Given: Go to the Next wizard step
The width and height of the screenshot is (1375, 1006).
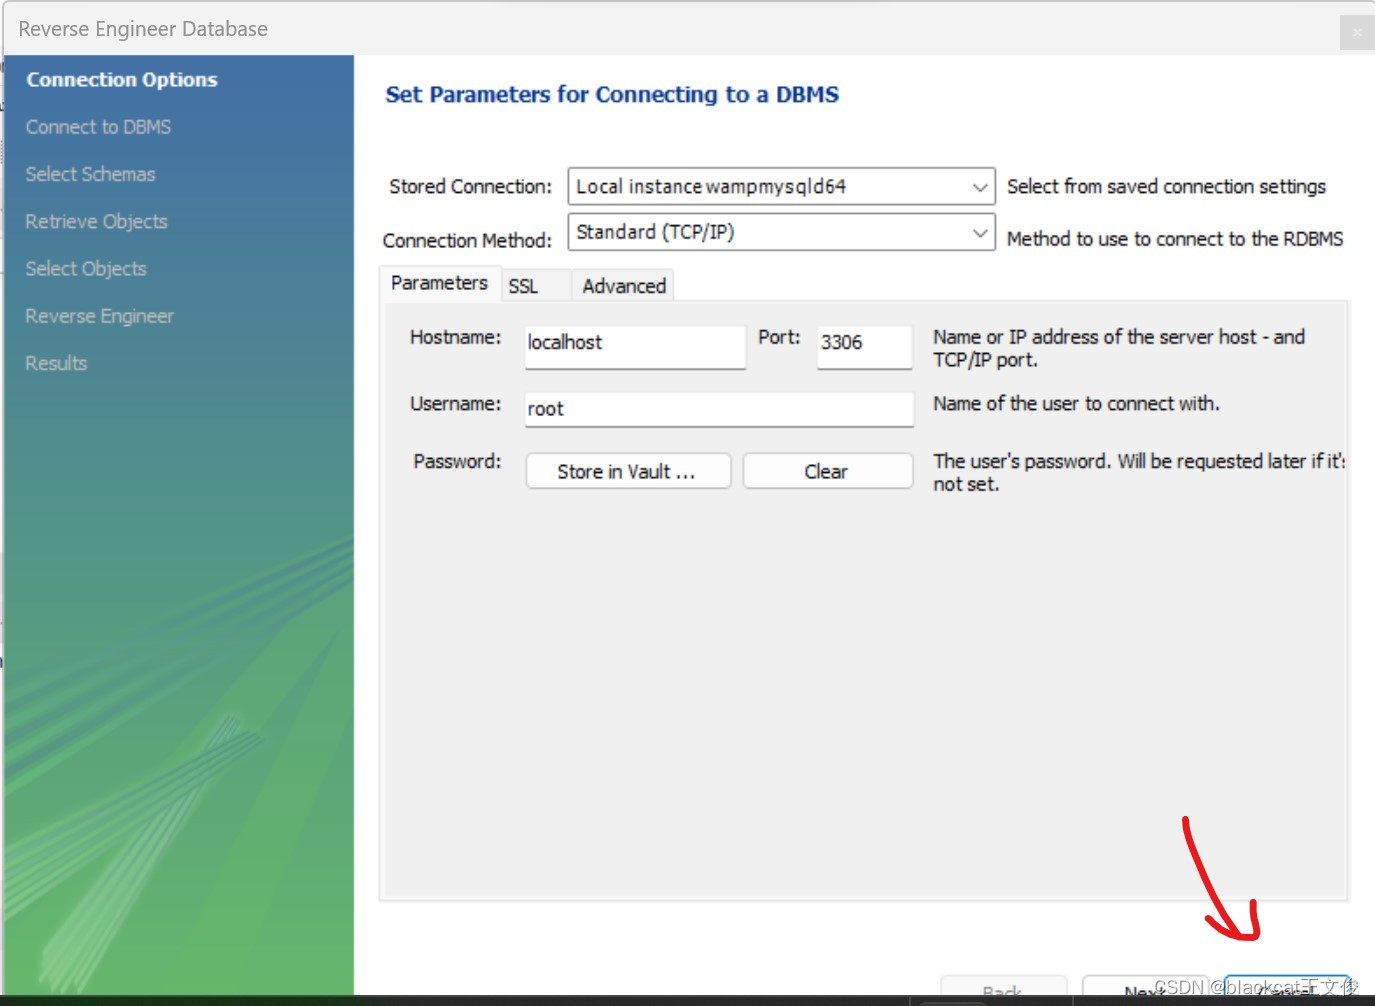Looking at the screenshot, I should coord(1145,987).
